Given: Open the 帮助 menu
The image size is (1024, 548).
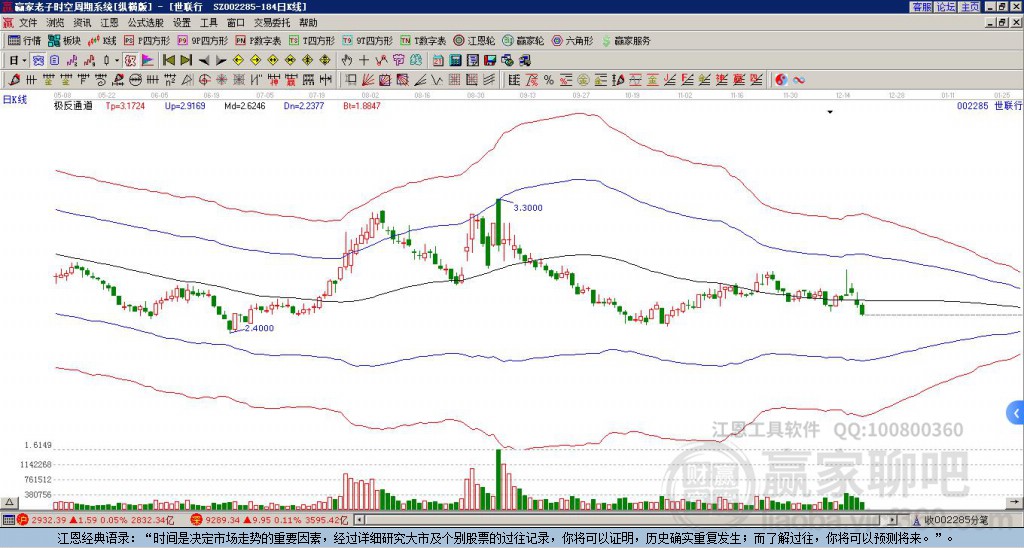Looking at the screenshot, I should pyautogui.click(x=308, y=23).
